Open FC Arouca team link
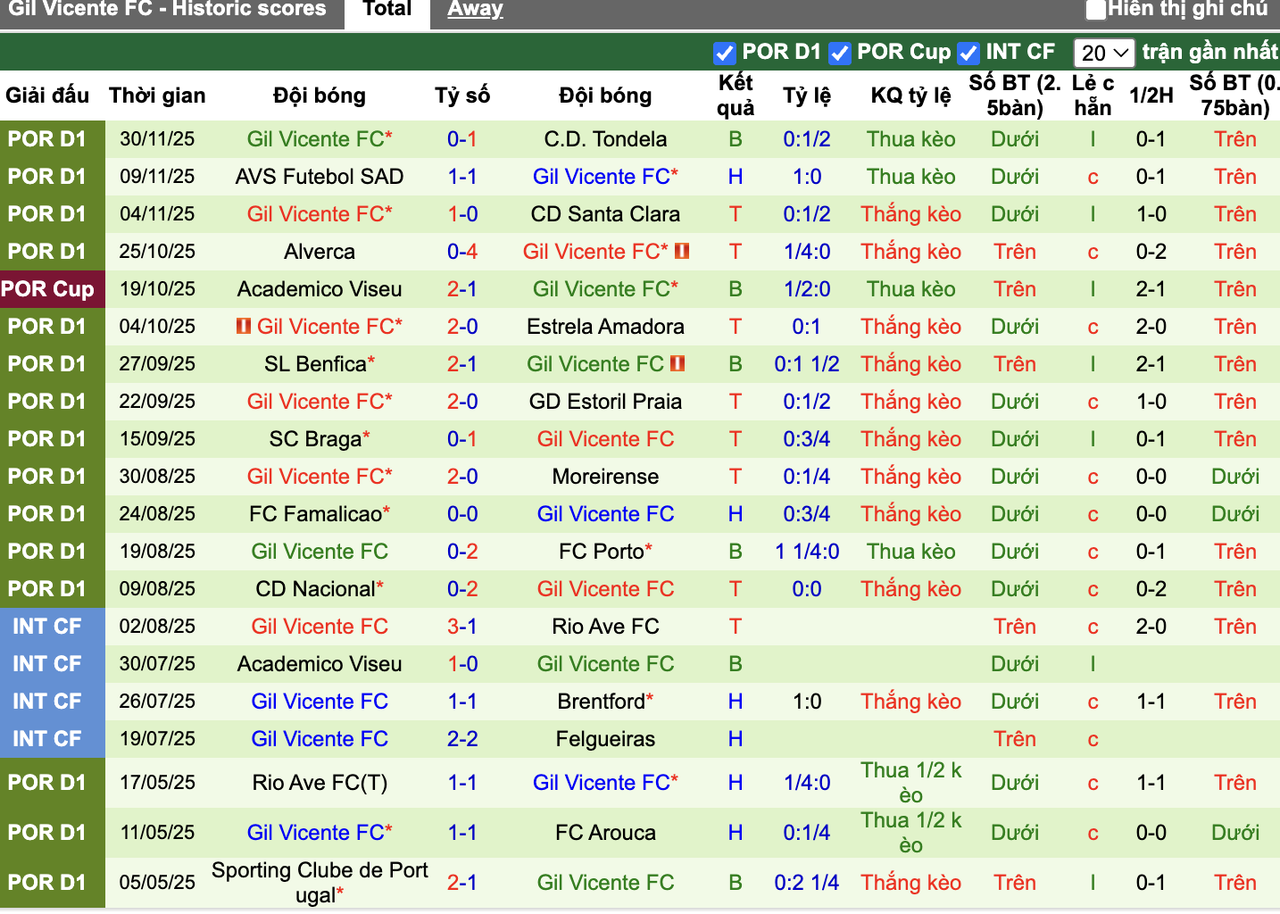The width and height of the screenshot is (1280, 914). pyautogui.click(x=605, y=833)
